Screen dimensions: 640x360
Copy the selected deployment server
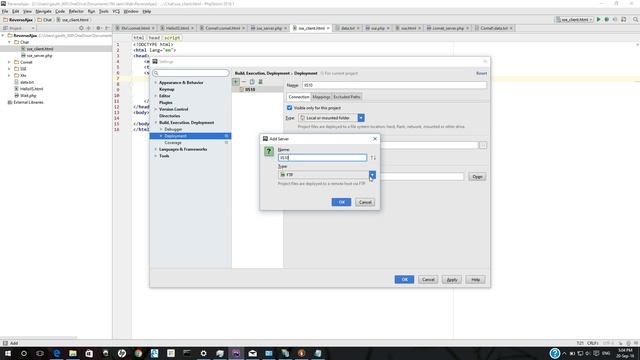click(x=252, y=82)
